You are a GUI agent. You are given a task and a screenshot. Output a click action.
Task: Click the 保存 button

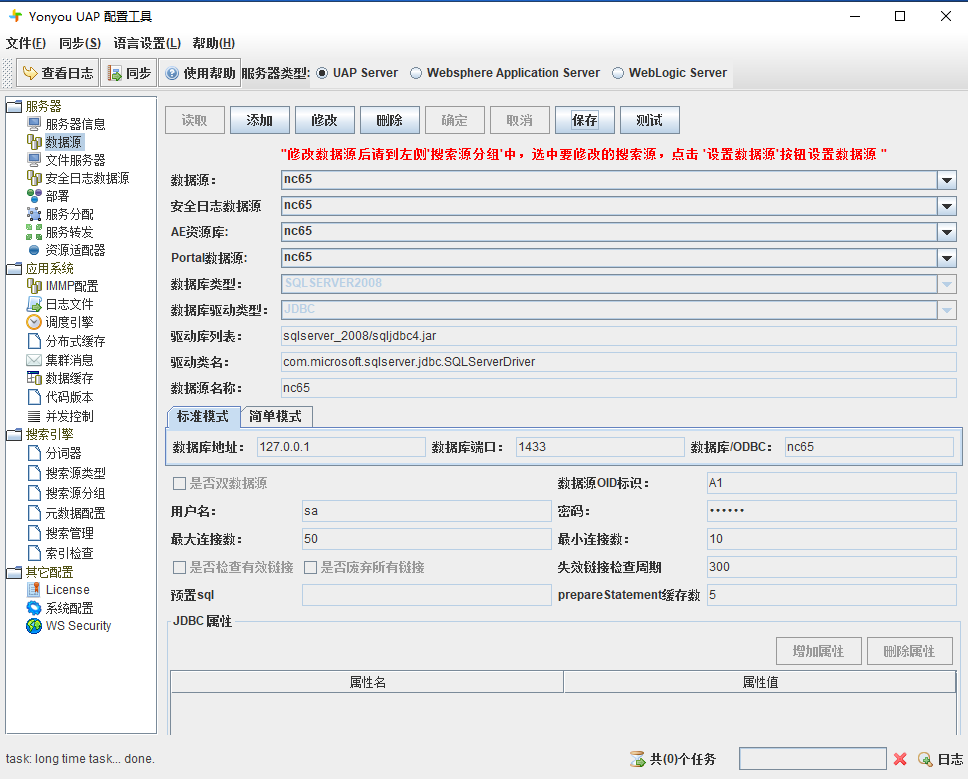(585, 120)
